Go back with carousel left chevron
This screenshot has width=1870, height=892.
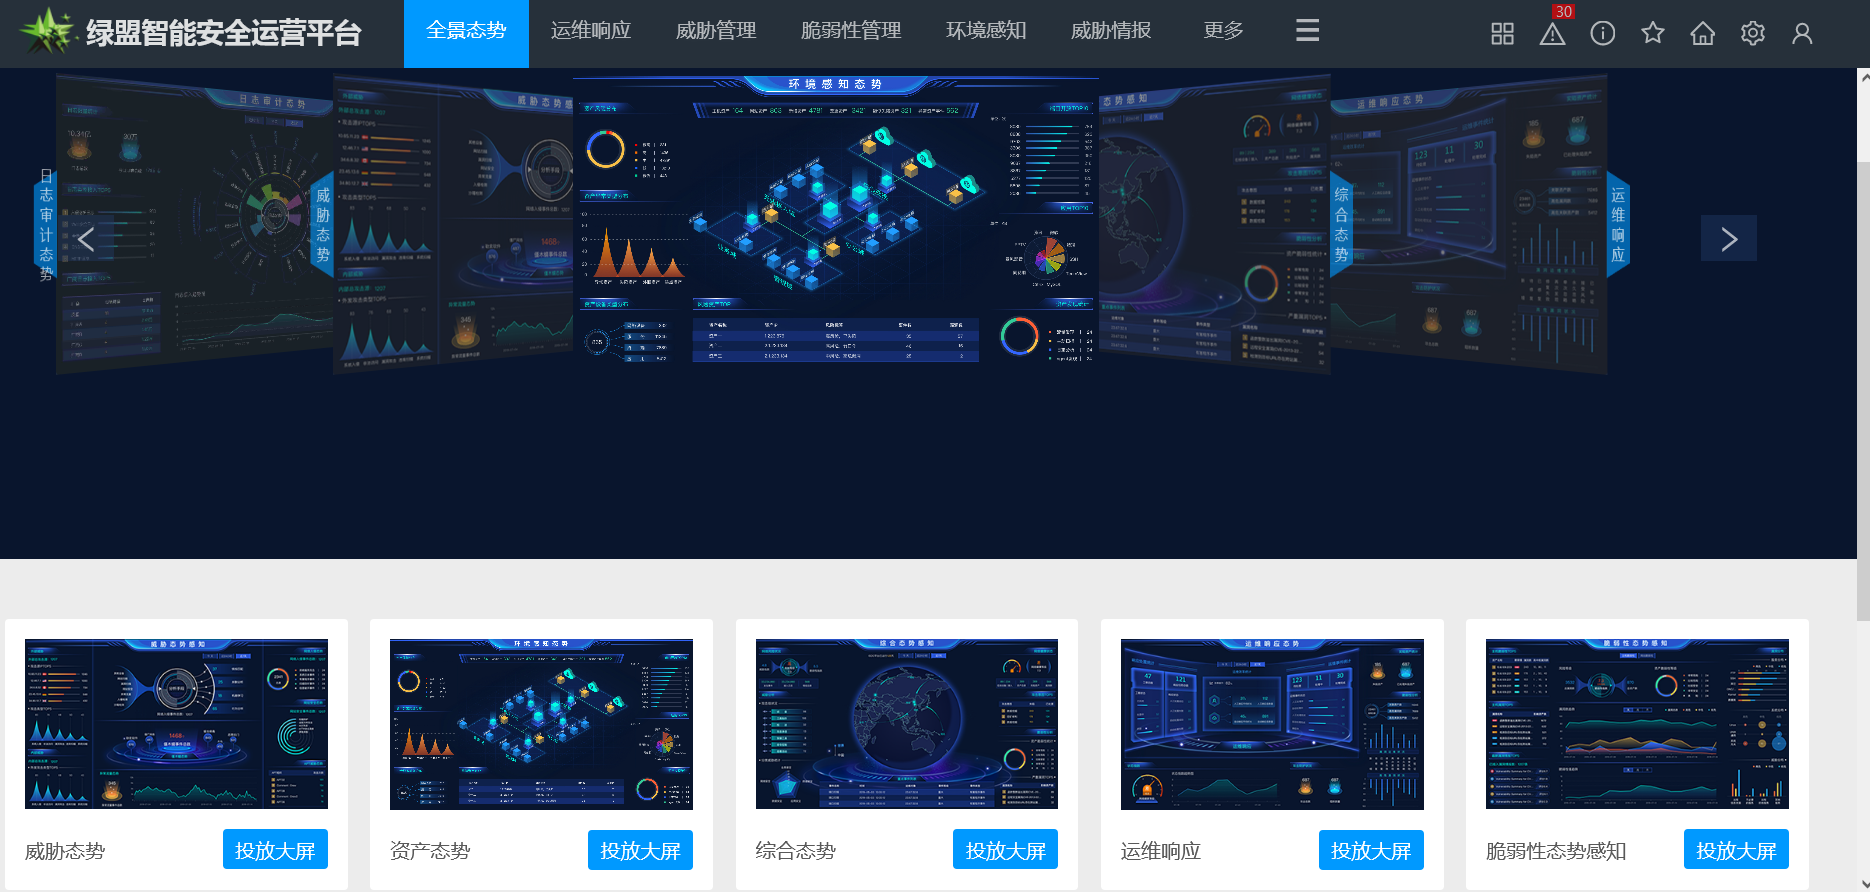tap(86, 239)
